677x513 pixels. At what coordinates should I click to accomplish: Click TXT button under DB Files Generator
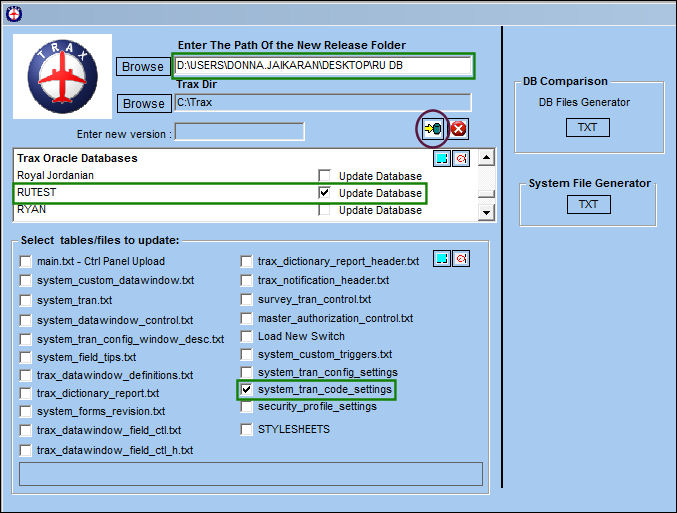[588, 127]
